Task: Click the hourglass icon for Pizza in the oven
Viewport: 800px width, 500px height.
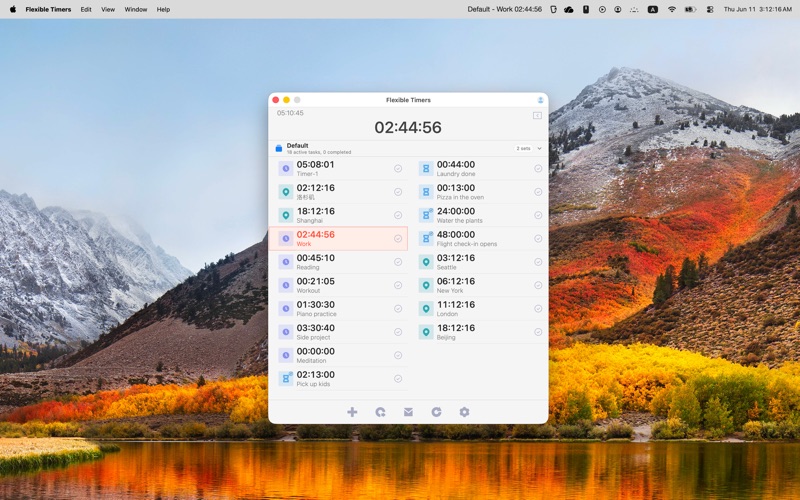Action: 426,192
